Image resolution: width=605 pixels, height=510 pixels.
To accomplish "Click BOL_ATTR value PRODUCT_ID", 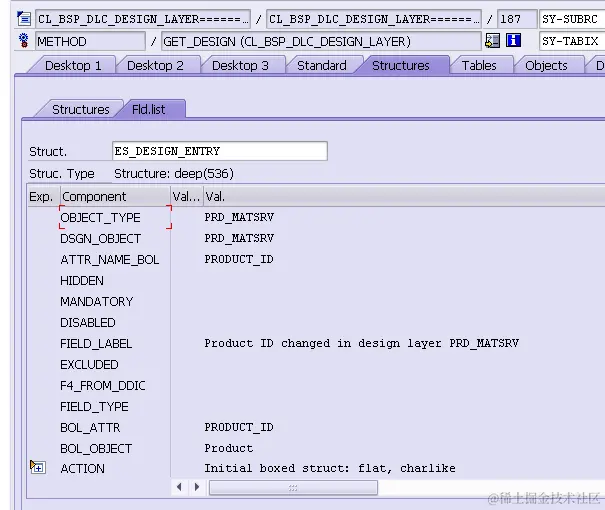I will tap(239, 427).
